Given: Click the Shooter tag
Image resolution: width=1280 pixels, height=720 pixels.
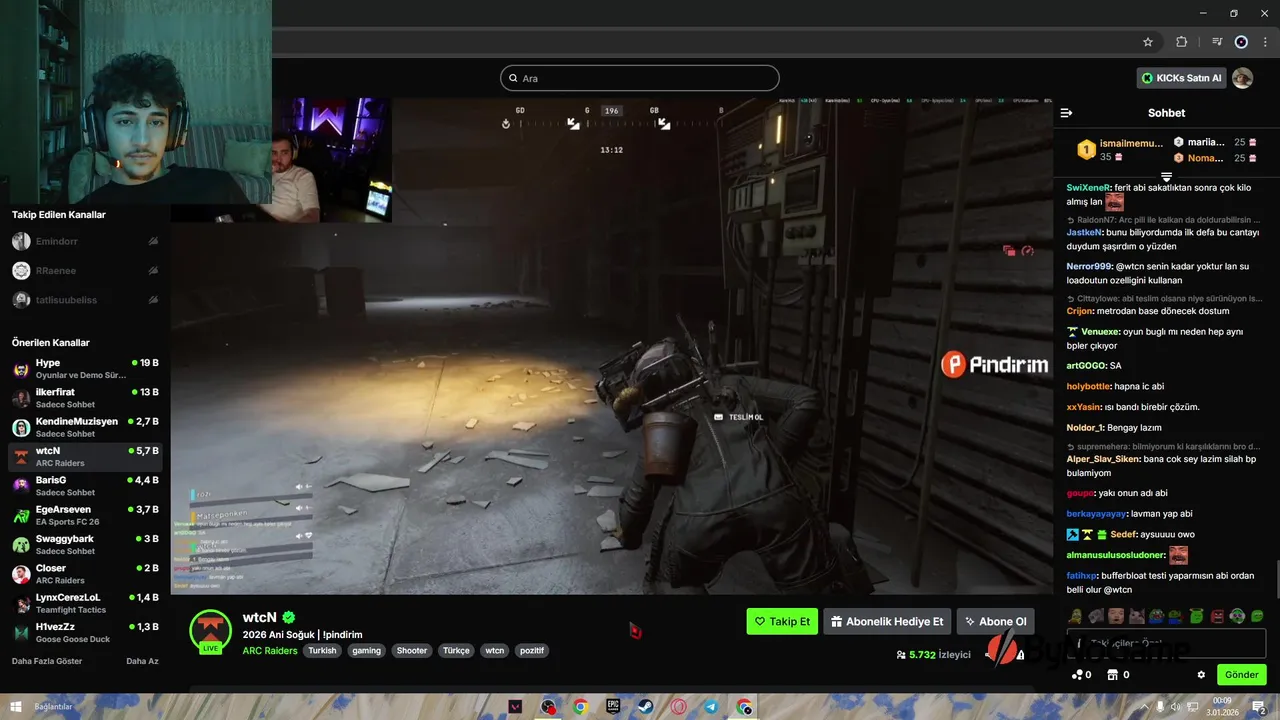Looking at the screenshot, I should 411,650.
